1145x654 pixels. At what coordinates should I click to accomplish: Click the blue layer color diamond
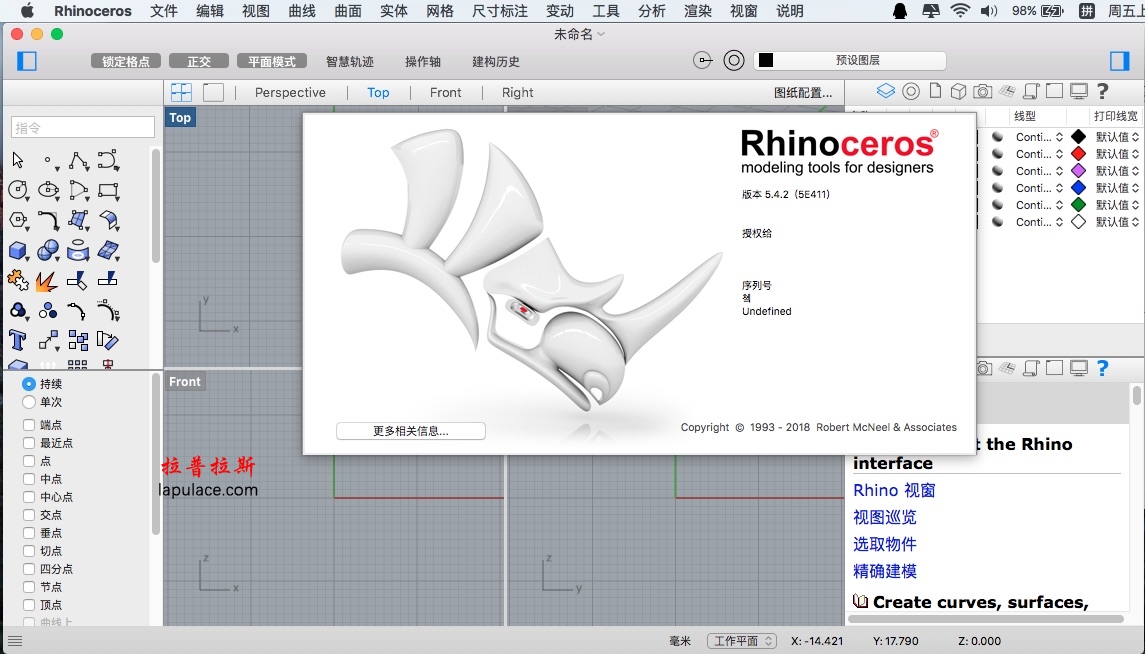(x=1079, y=188)
